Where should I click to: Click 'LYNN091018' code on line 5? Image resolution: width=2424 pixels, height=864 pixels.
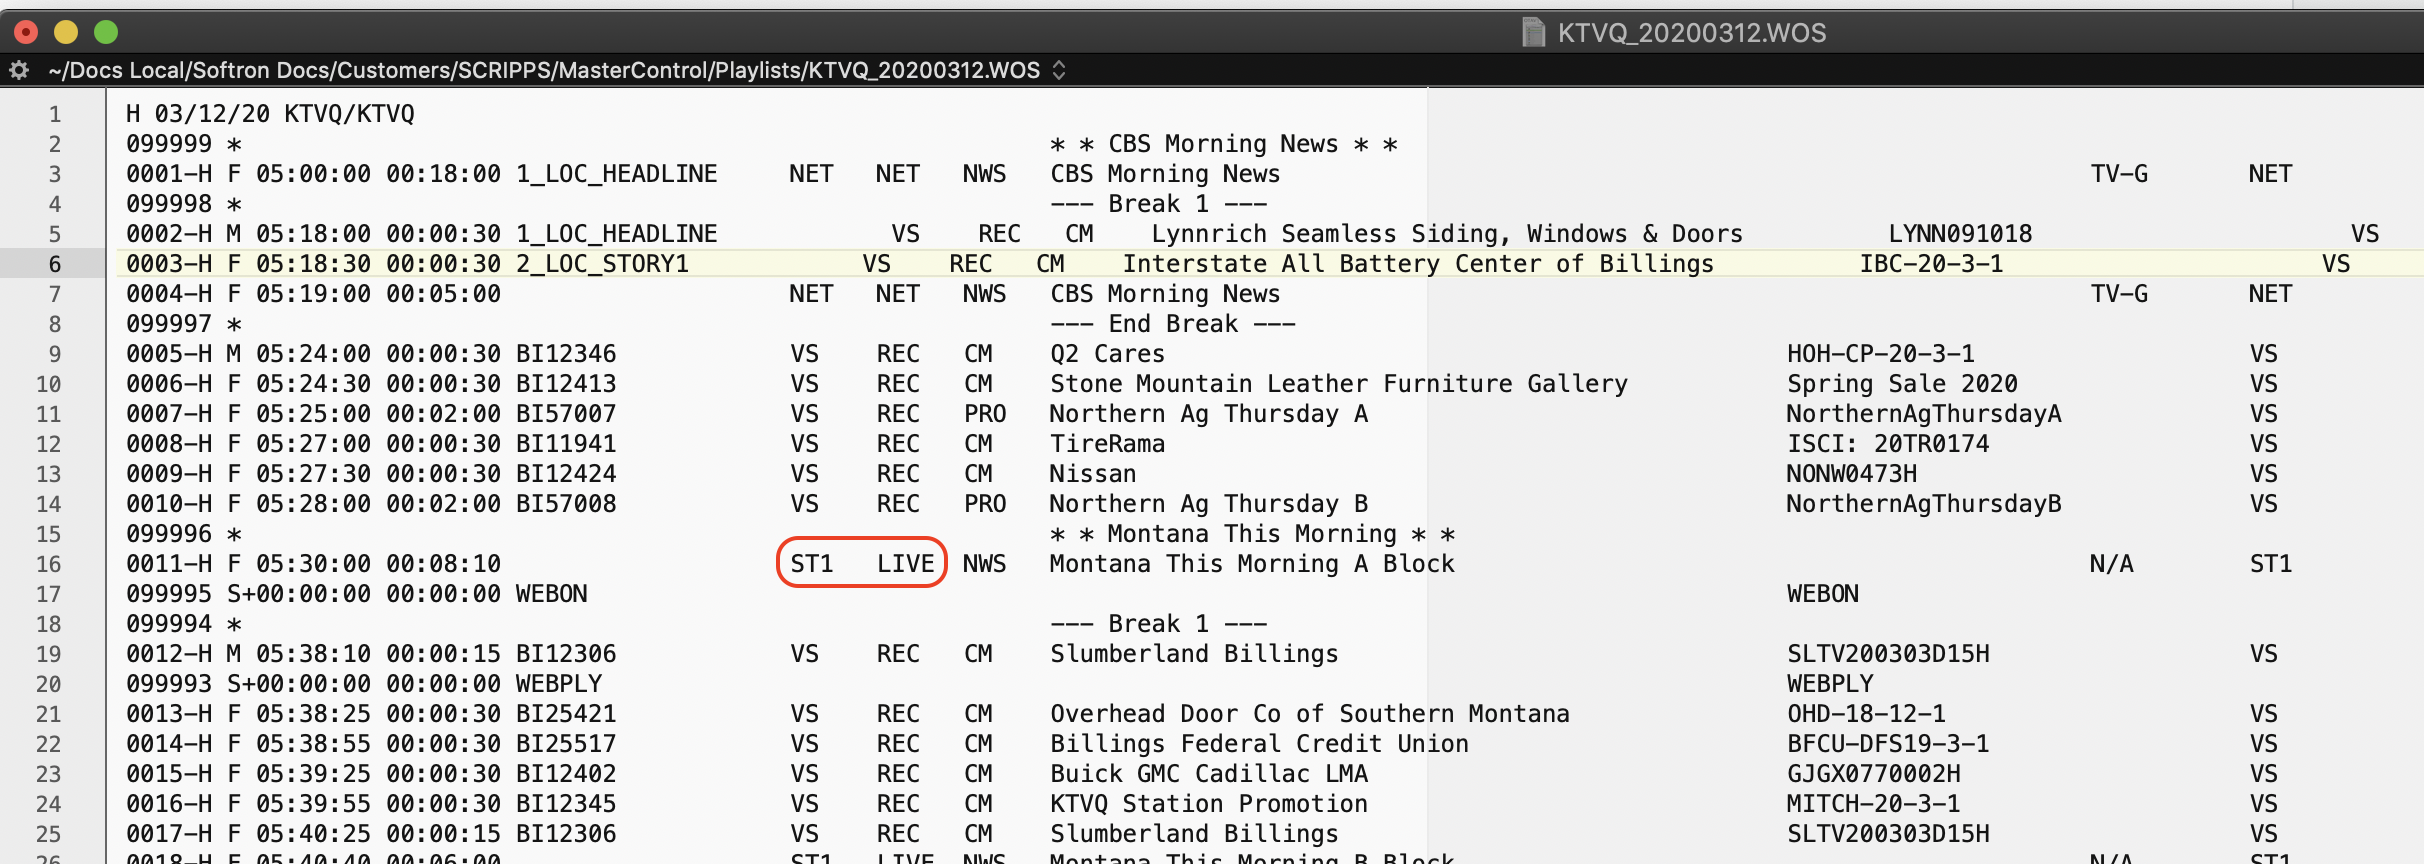point(1960,234)
